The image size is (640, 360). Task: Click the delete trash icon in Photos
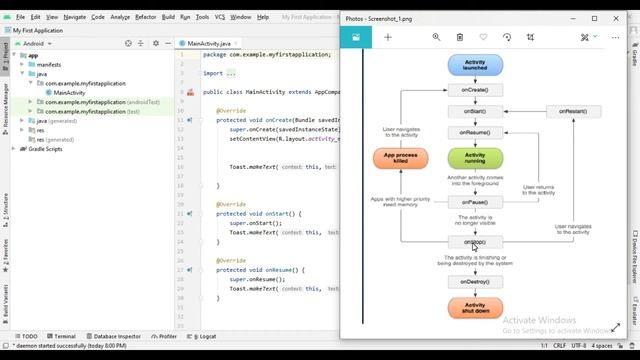pos(460,37)
